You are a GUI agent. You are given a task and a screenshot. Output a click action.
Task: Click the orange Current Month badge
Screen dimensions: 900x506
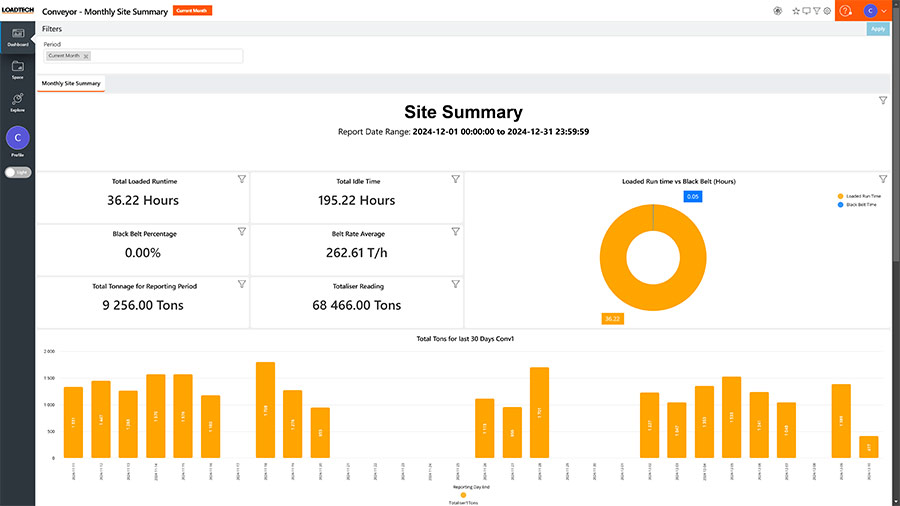(192, 11)
